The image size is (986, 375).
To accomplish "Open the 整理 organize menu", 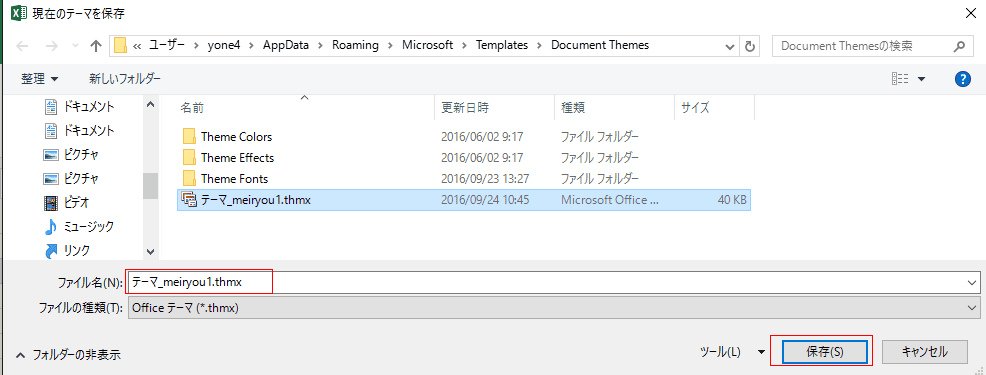I will coord(40,79).
